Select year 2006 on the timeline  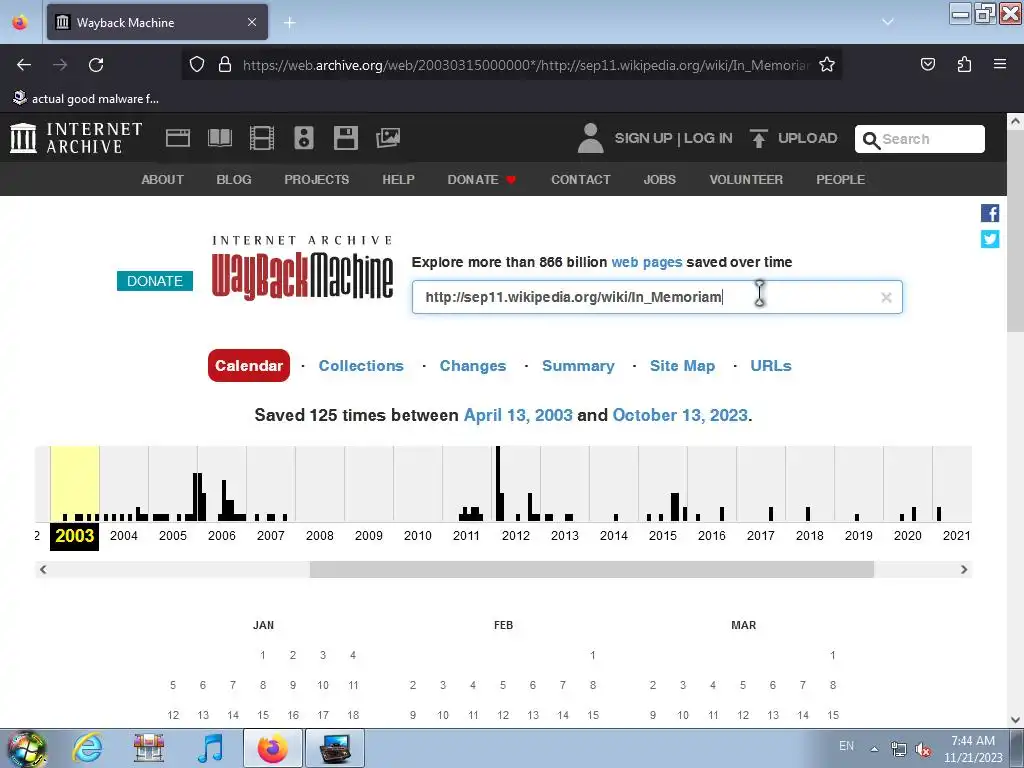222,536
